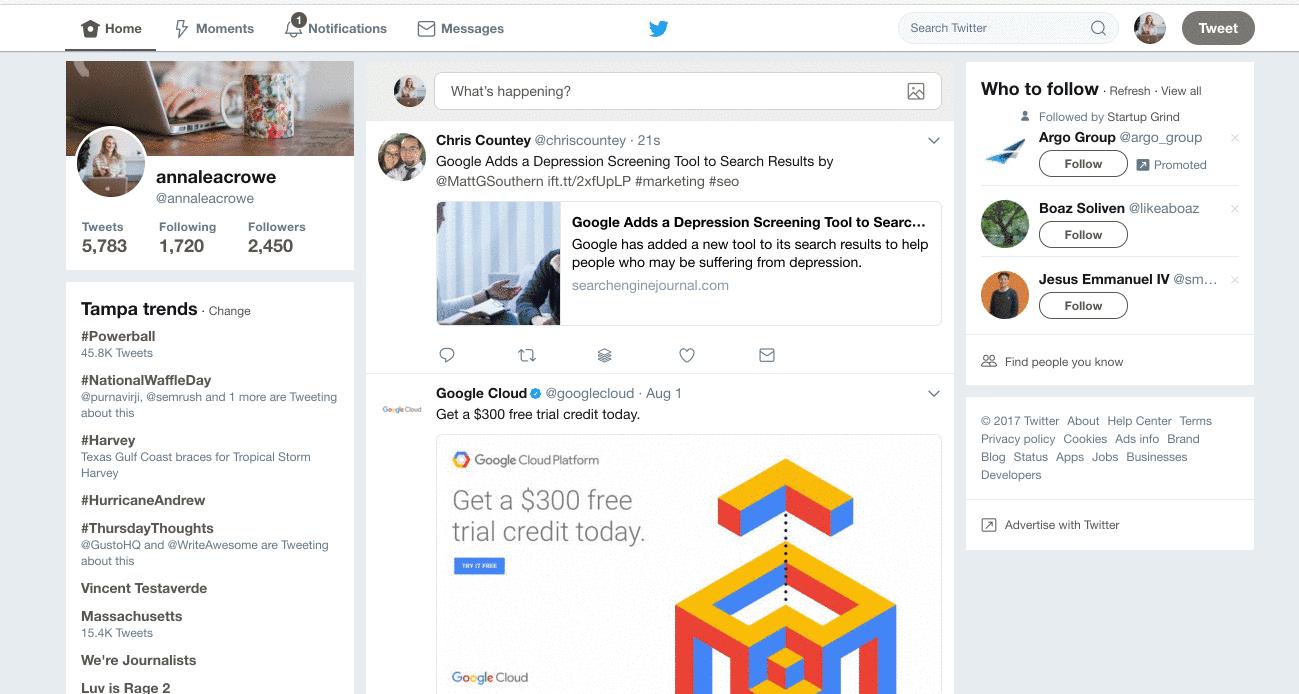Click the Buffer layers icon under the tweet
Screen dimensions: 1299x694
pos(604,355)
